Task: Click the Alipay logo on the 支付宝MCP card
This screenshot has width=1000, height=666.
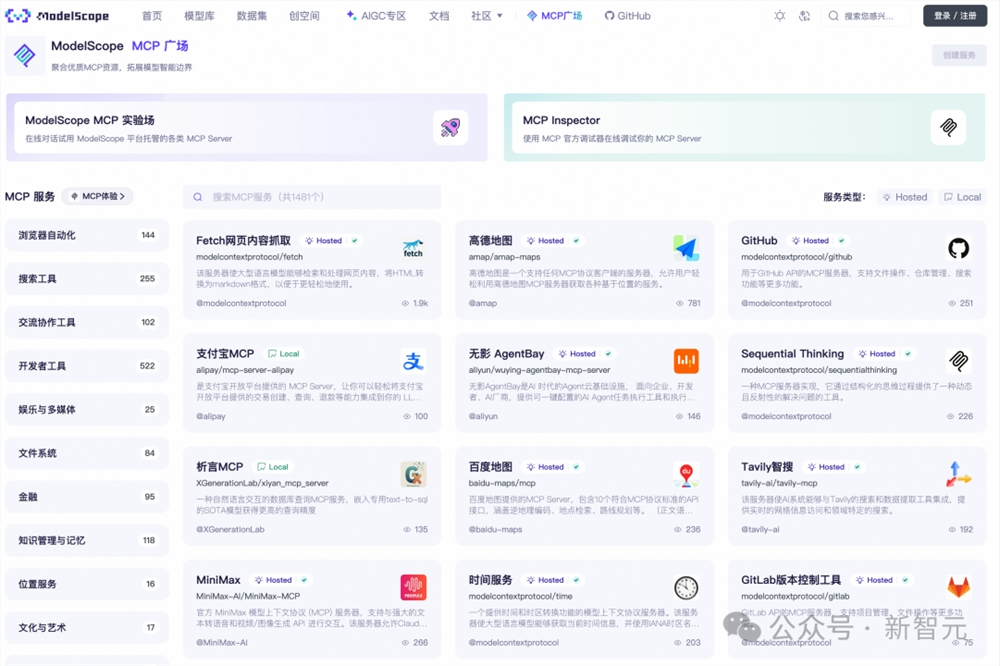Action: (x=413, y=361)
